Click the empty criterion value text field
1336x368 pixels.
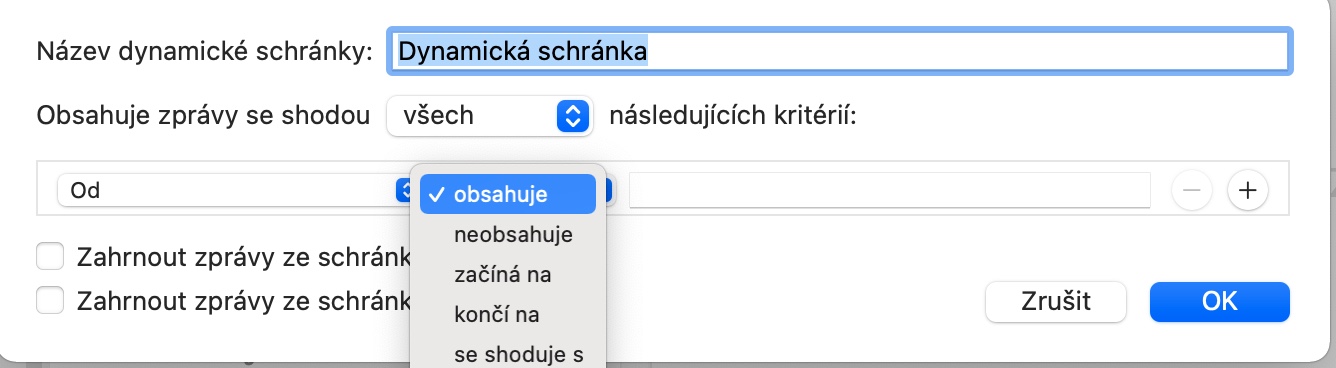(890, 189)
